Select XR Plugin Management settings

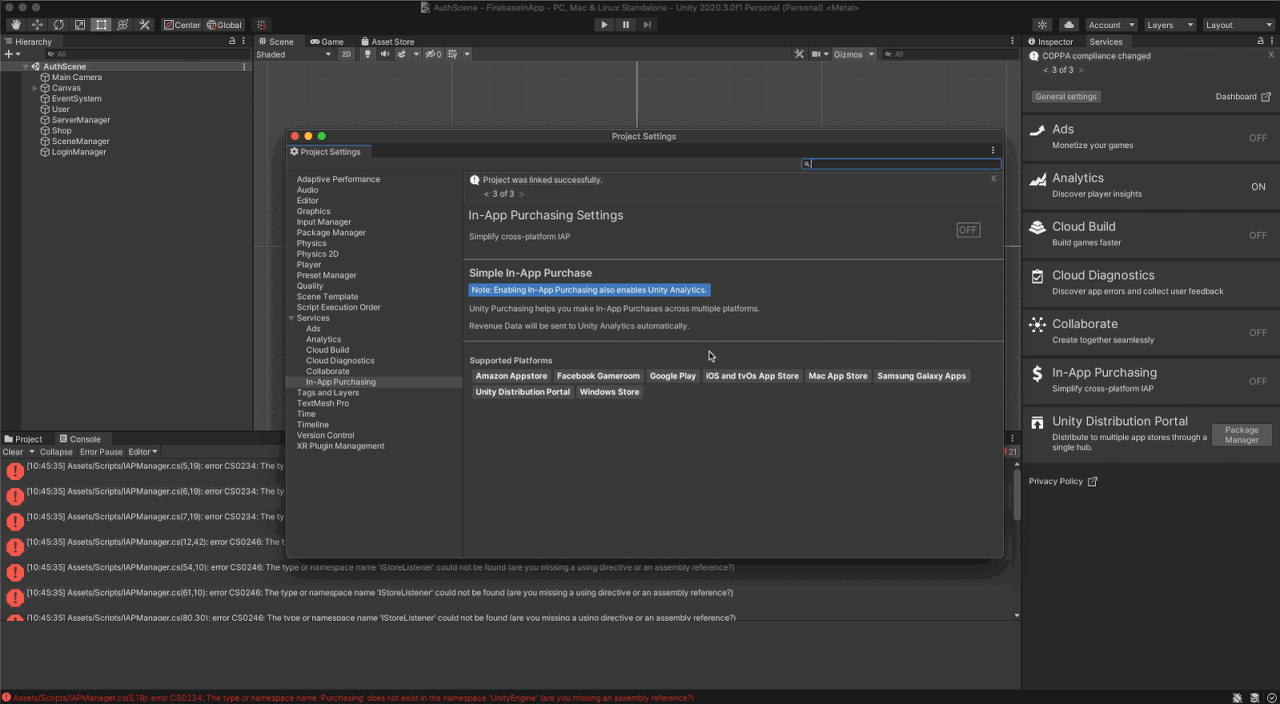[x=340, y=446]
